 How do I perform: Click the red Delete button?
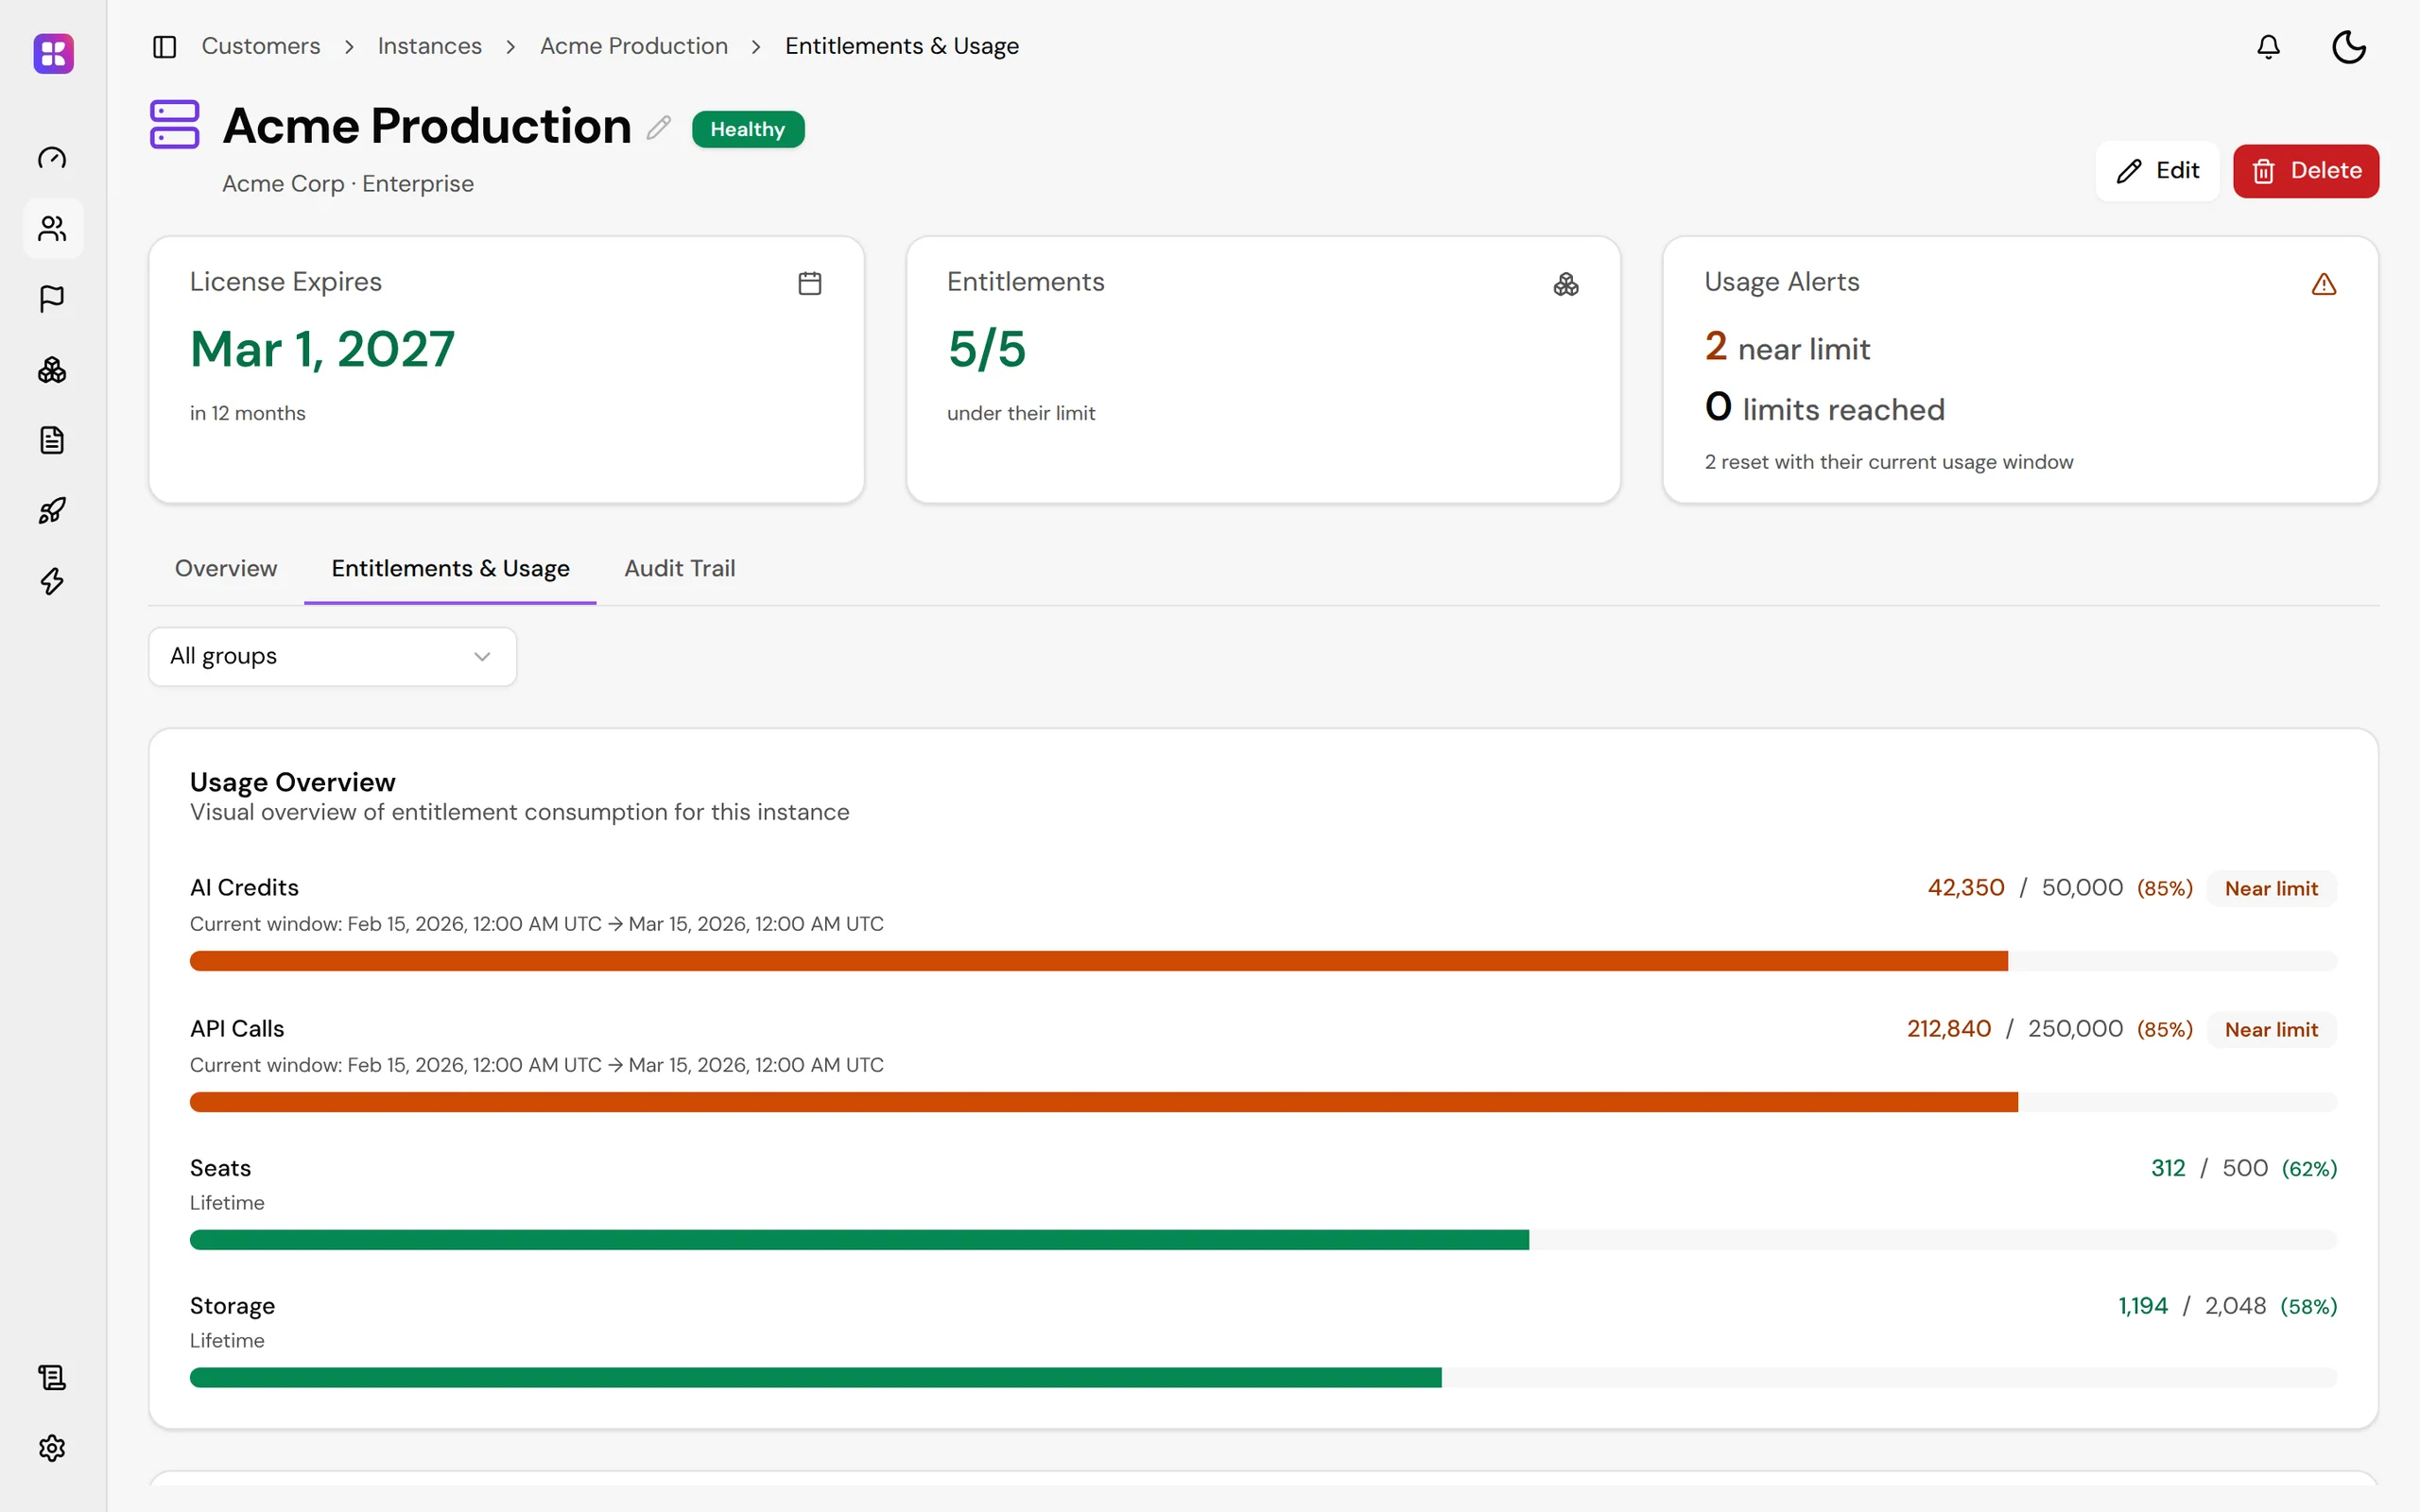(2306, 171)
